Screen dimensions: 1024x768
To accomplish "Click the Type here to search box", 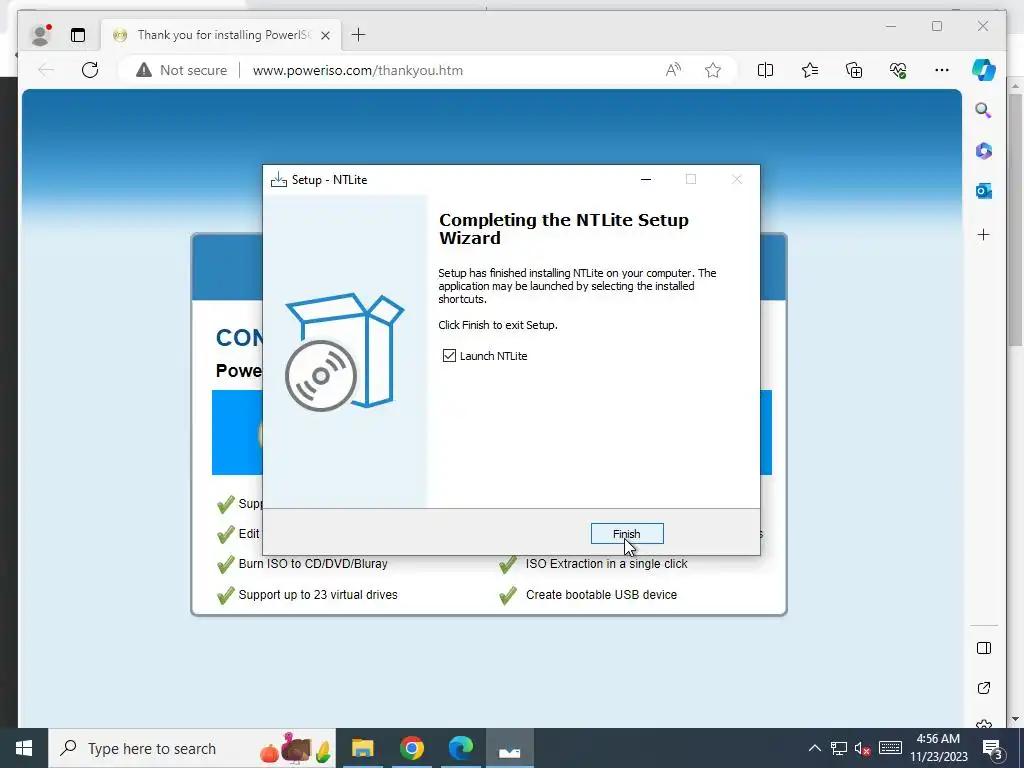I will [192, 748].
